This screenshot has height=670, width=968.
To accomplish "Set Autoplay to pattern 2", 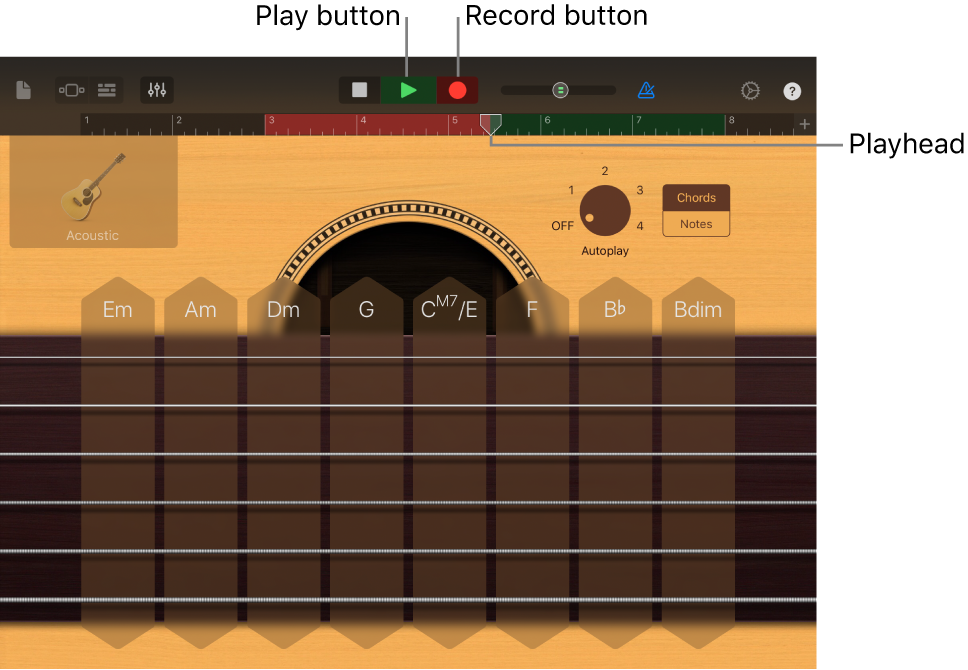I will click(604, 172).
